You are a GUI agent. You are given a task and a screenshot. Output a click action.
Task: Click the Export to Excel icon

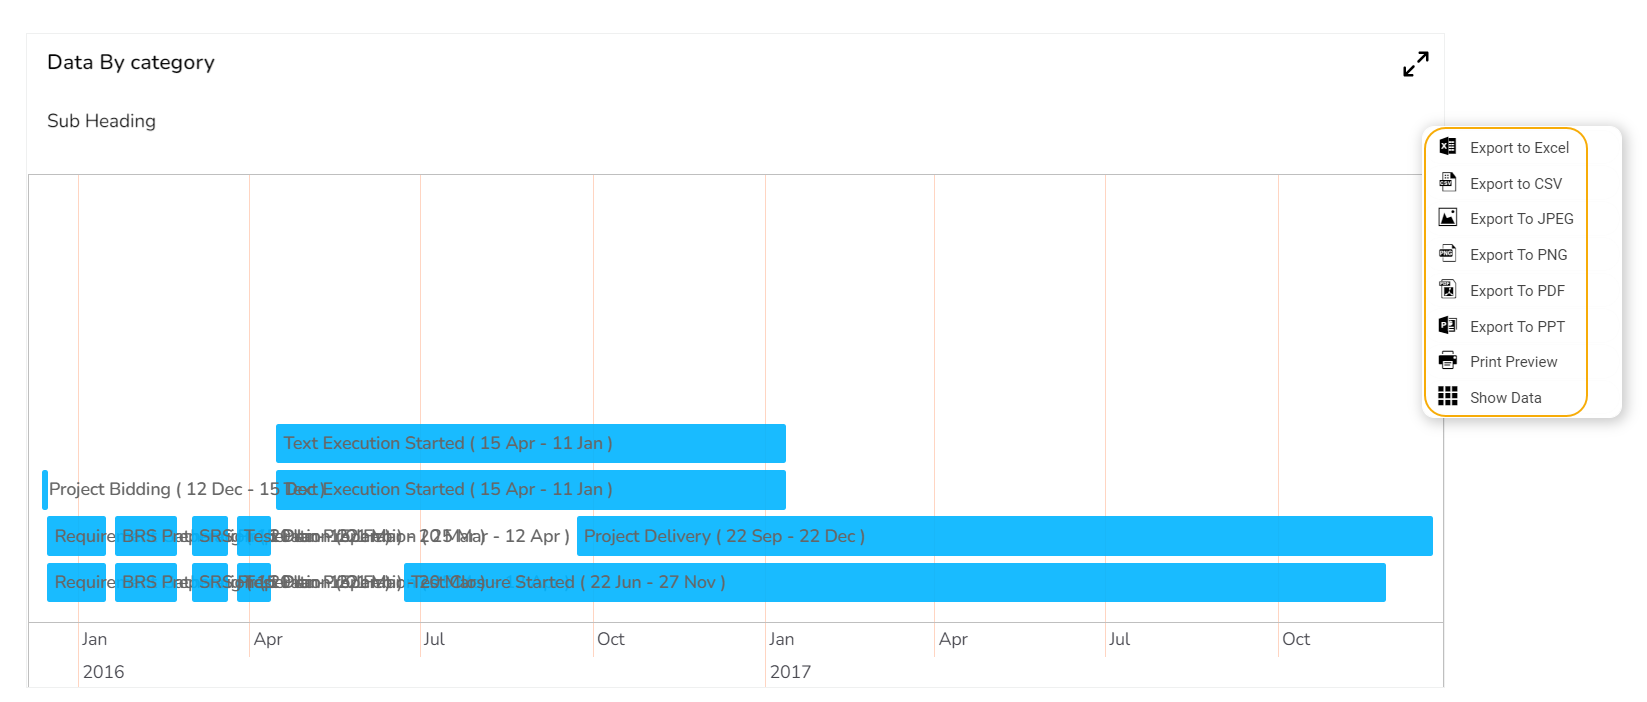tap(1447, 147)
